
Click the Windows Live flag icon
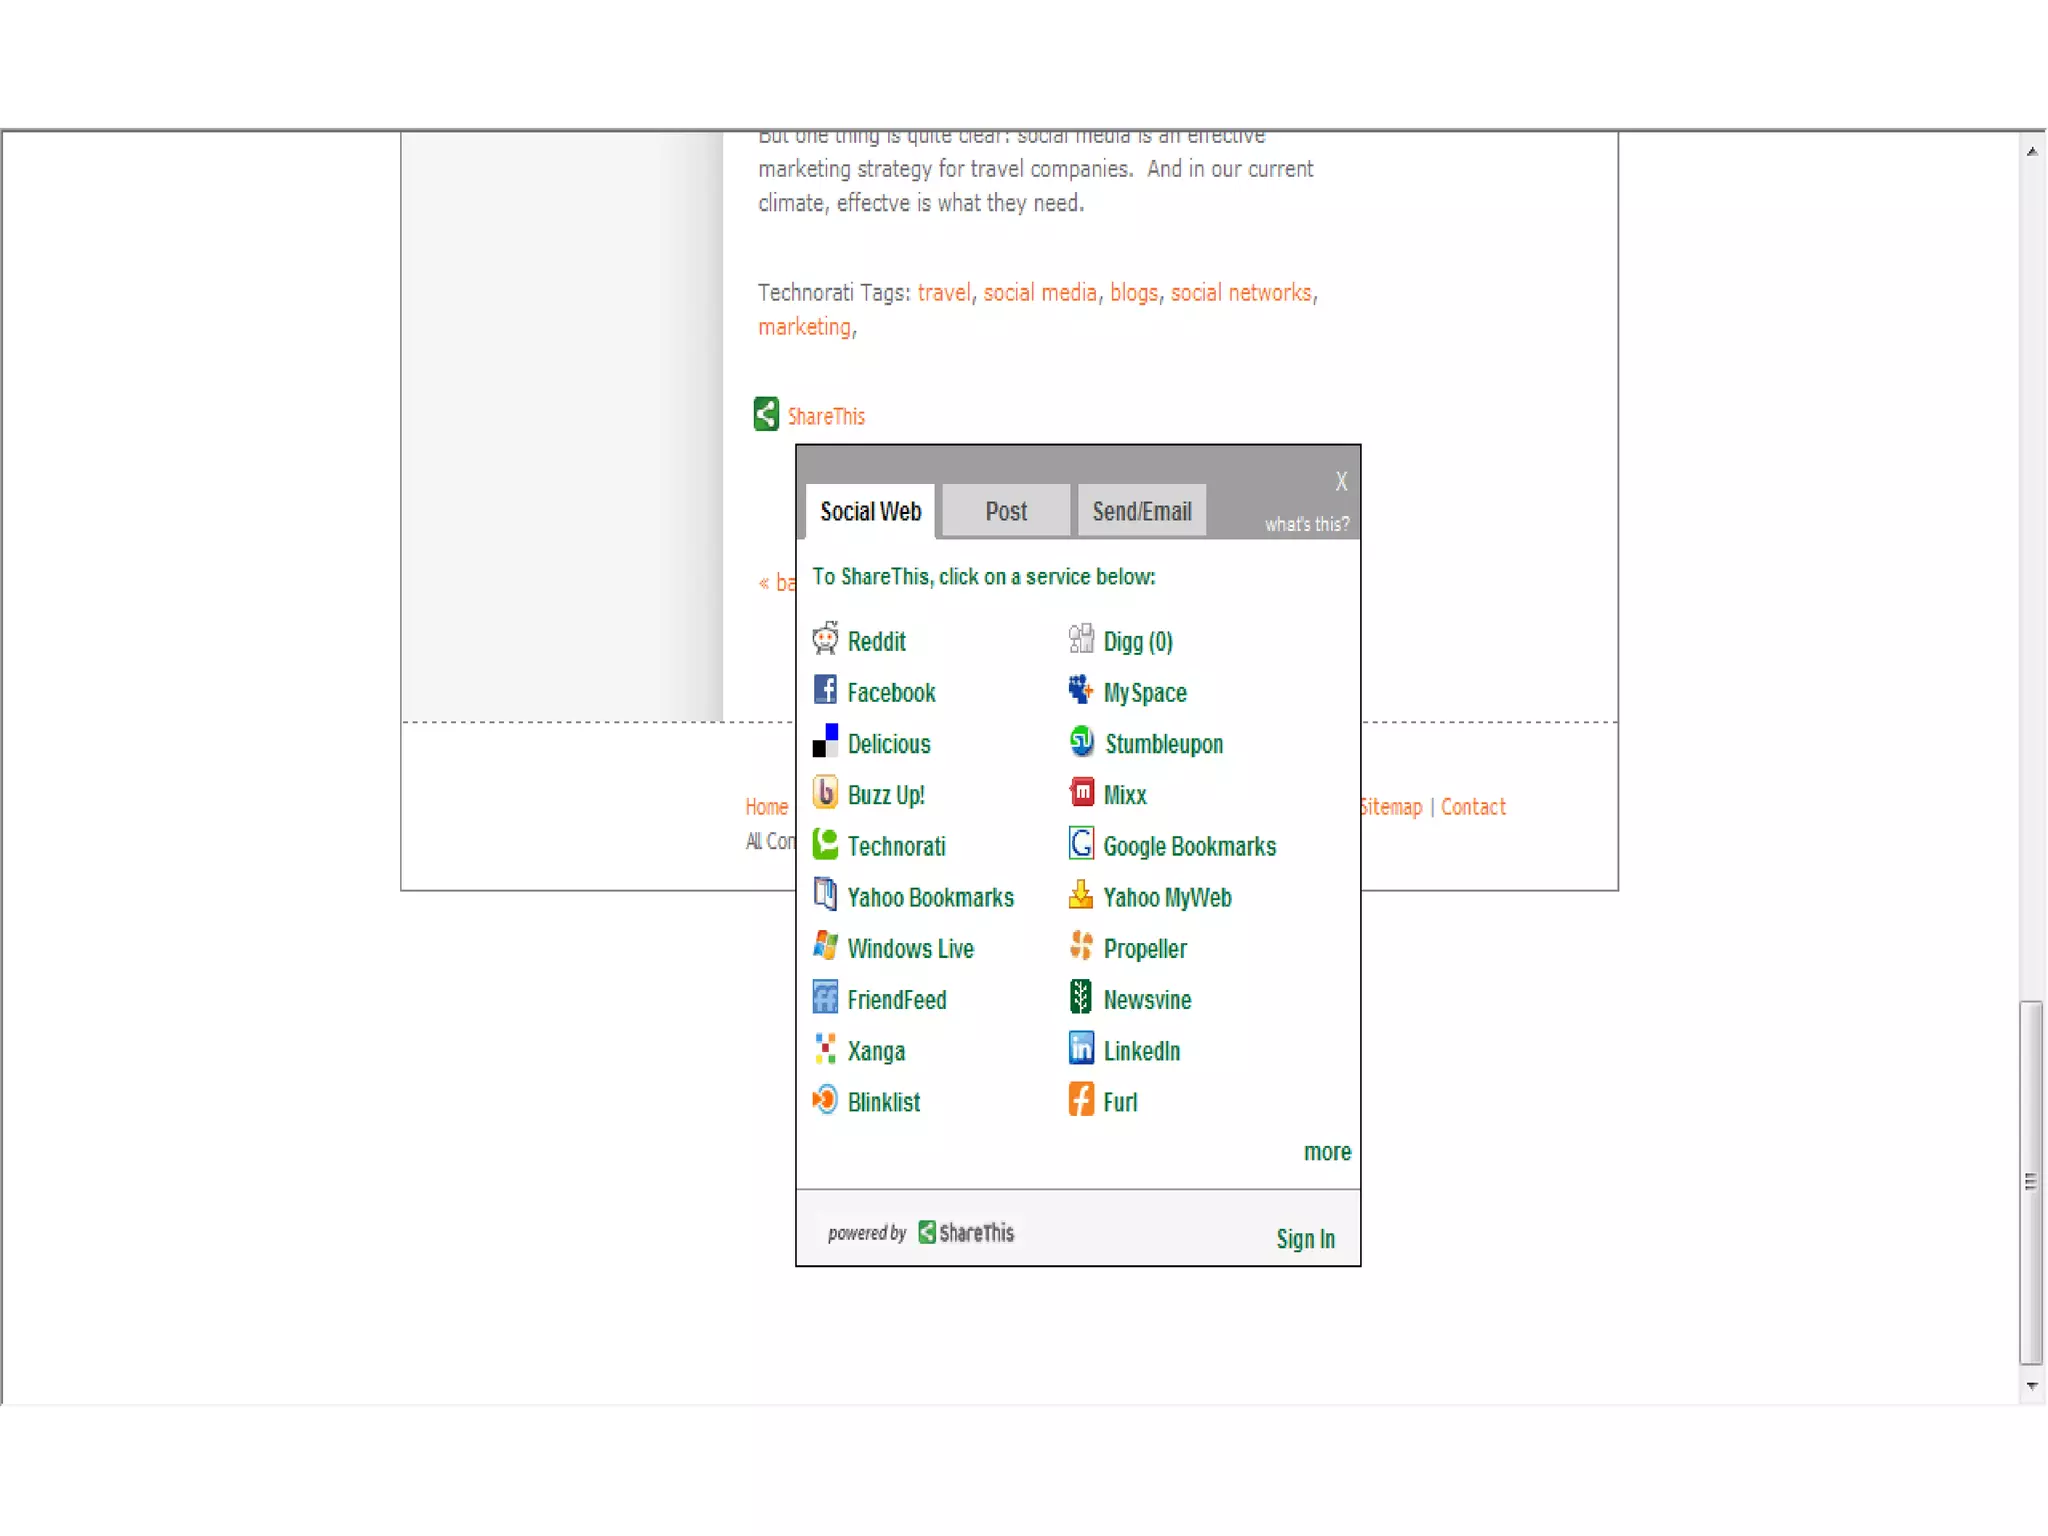pyautogui.click(x=825, y=946)
